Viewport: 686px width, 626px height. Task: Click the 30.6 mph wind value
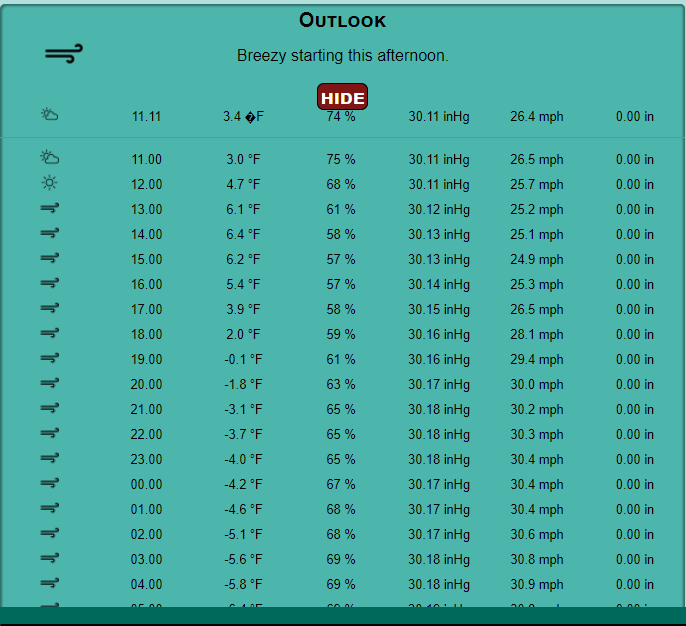tap(537, 534)
